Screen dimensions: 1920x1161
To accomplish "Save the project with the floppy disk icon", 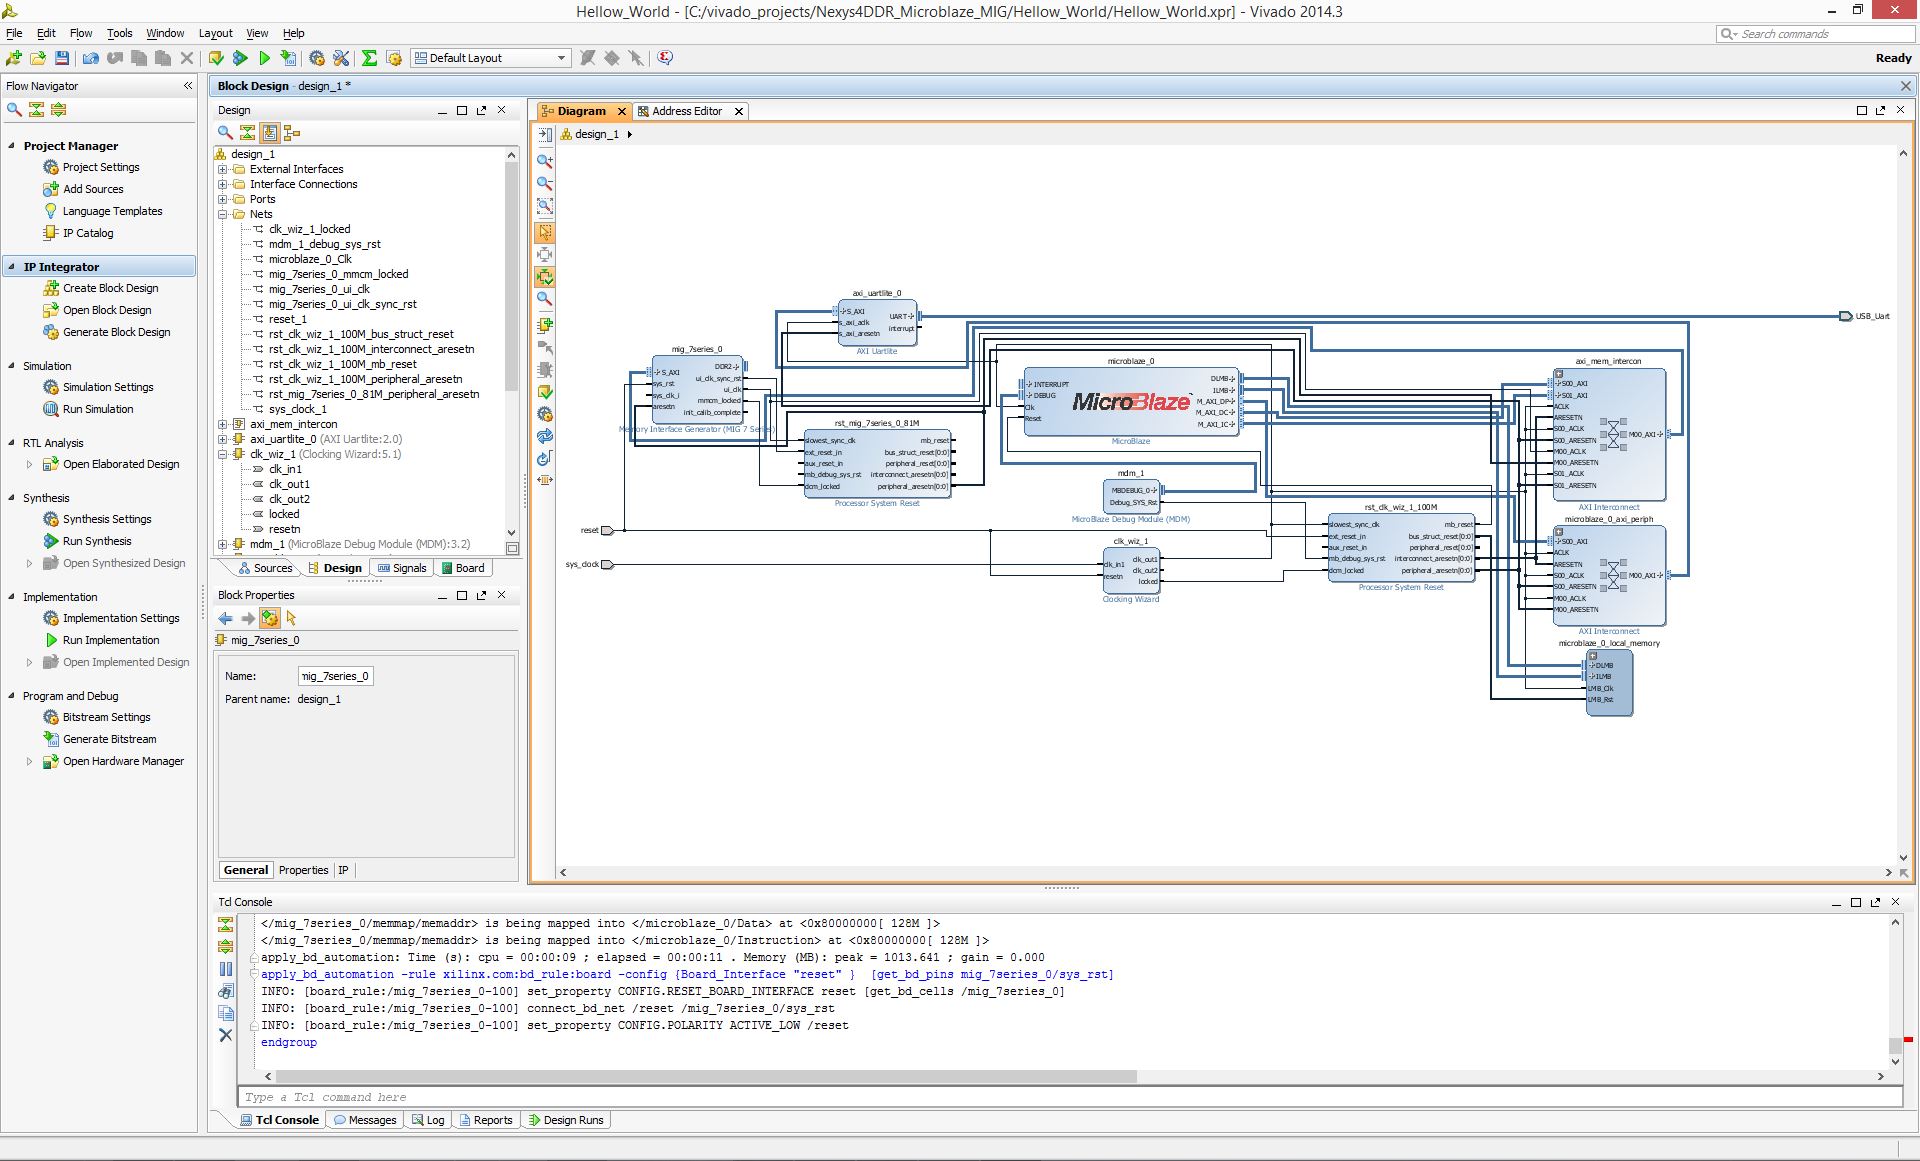I will 62,58.
